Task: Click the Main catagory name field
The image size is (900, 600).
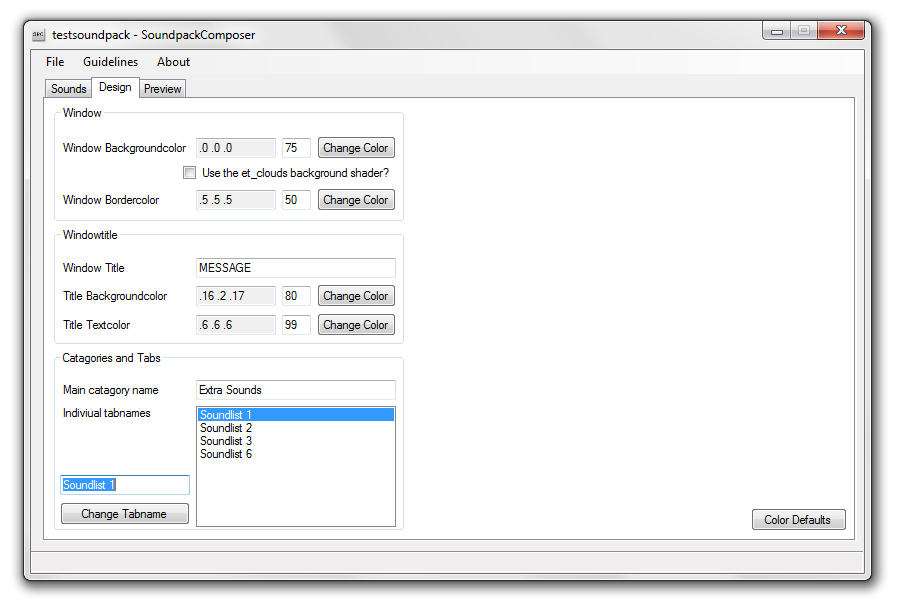Action: pyautogui.click(x=295, y=390)
